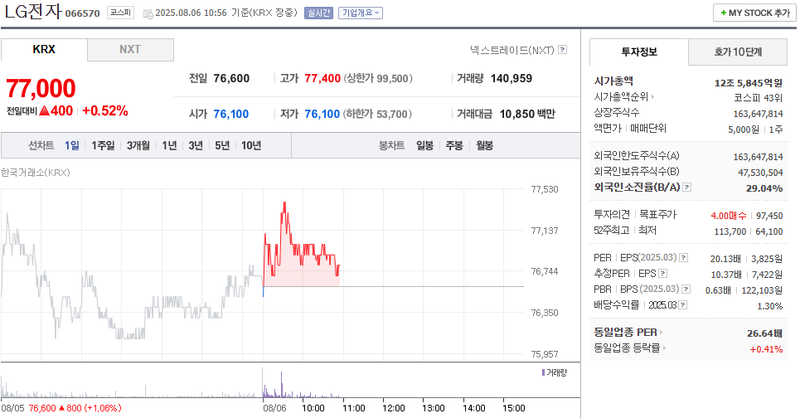Expand the 기업개요 dropdown

pyautogui.click(x=360, y=13)
